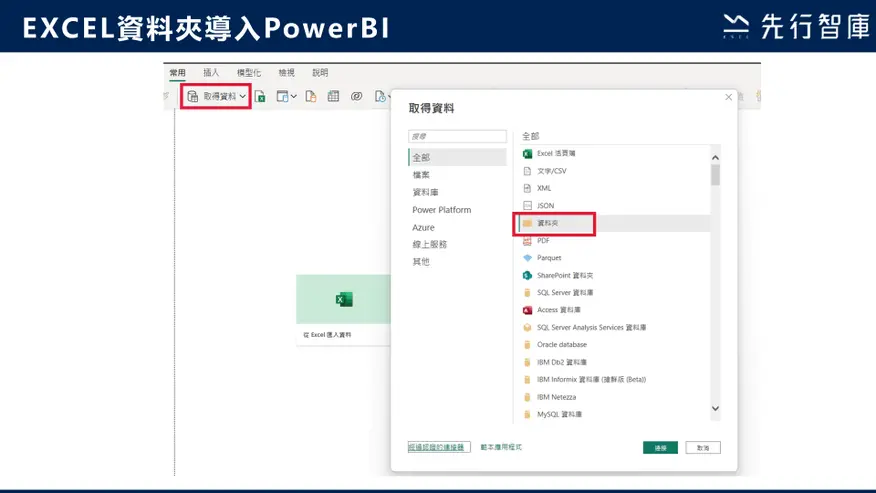Select the 'Excel 活頁簿' list entry text
Image resolution: width=876 pixels, height=493 pixels.
tap(556, 153)
